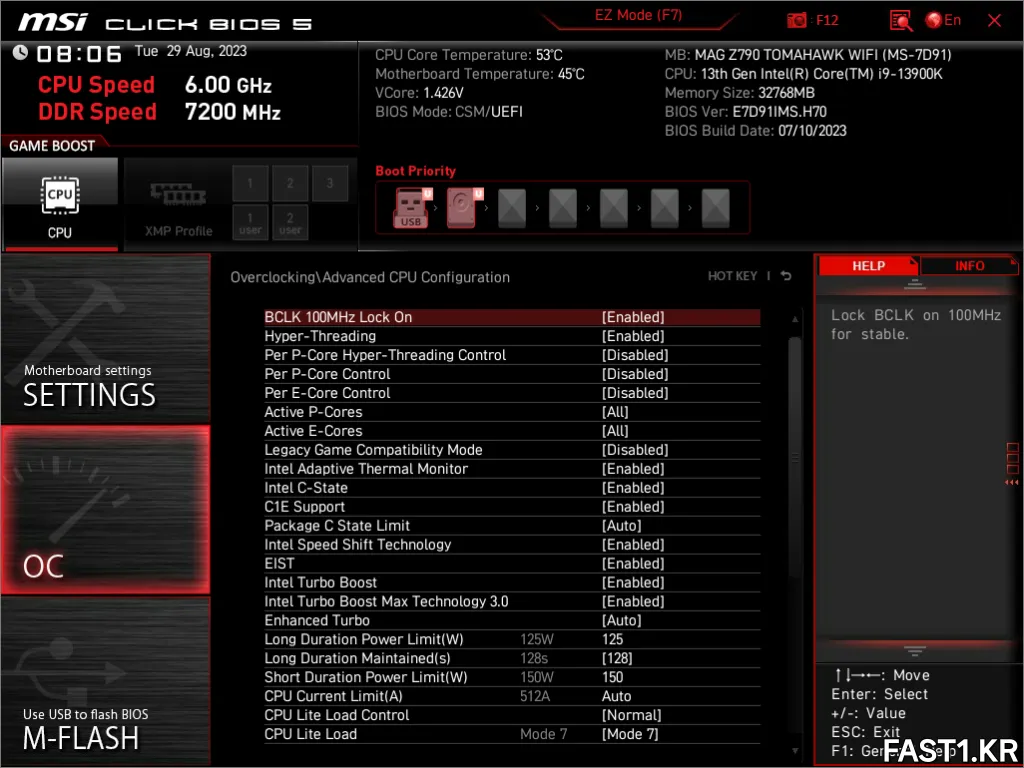This screenshot has width=1024, height=768.
Task: Toggle Intel Adaptive Thermal Monitor
Action: tap(512, 469)
